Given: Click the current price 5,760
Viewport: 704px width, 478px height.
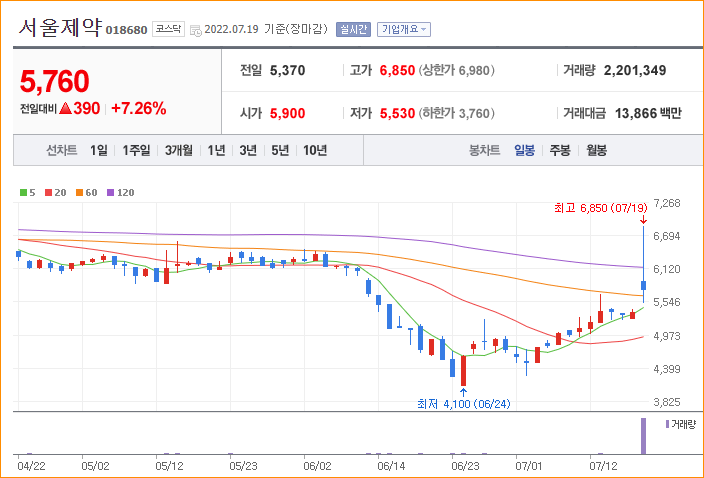Looking at the screenshot, I should (x=54, y=81).
